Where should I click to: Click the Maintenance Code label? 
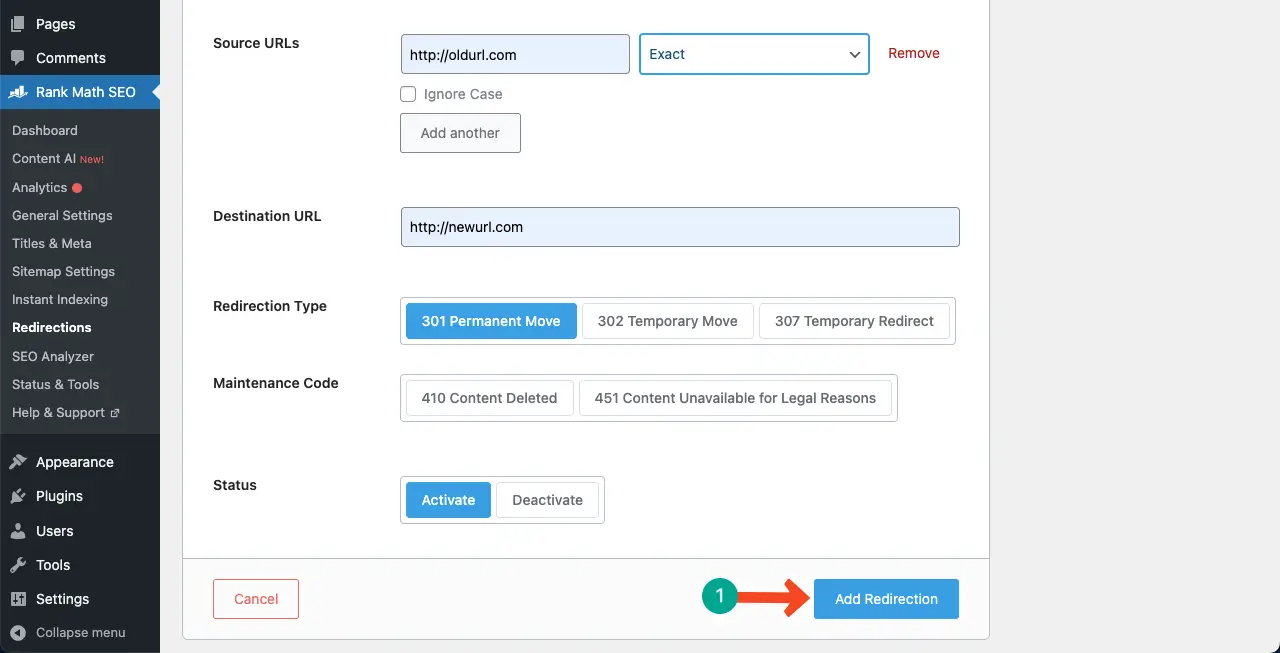(276, 383)
